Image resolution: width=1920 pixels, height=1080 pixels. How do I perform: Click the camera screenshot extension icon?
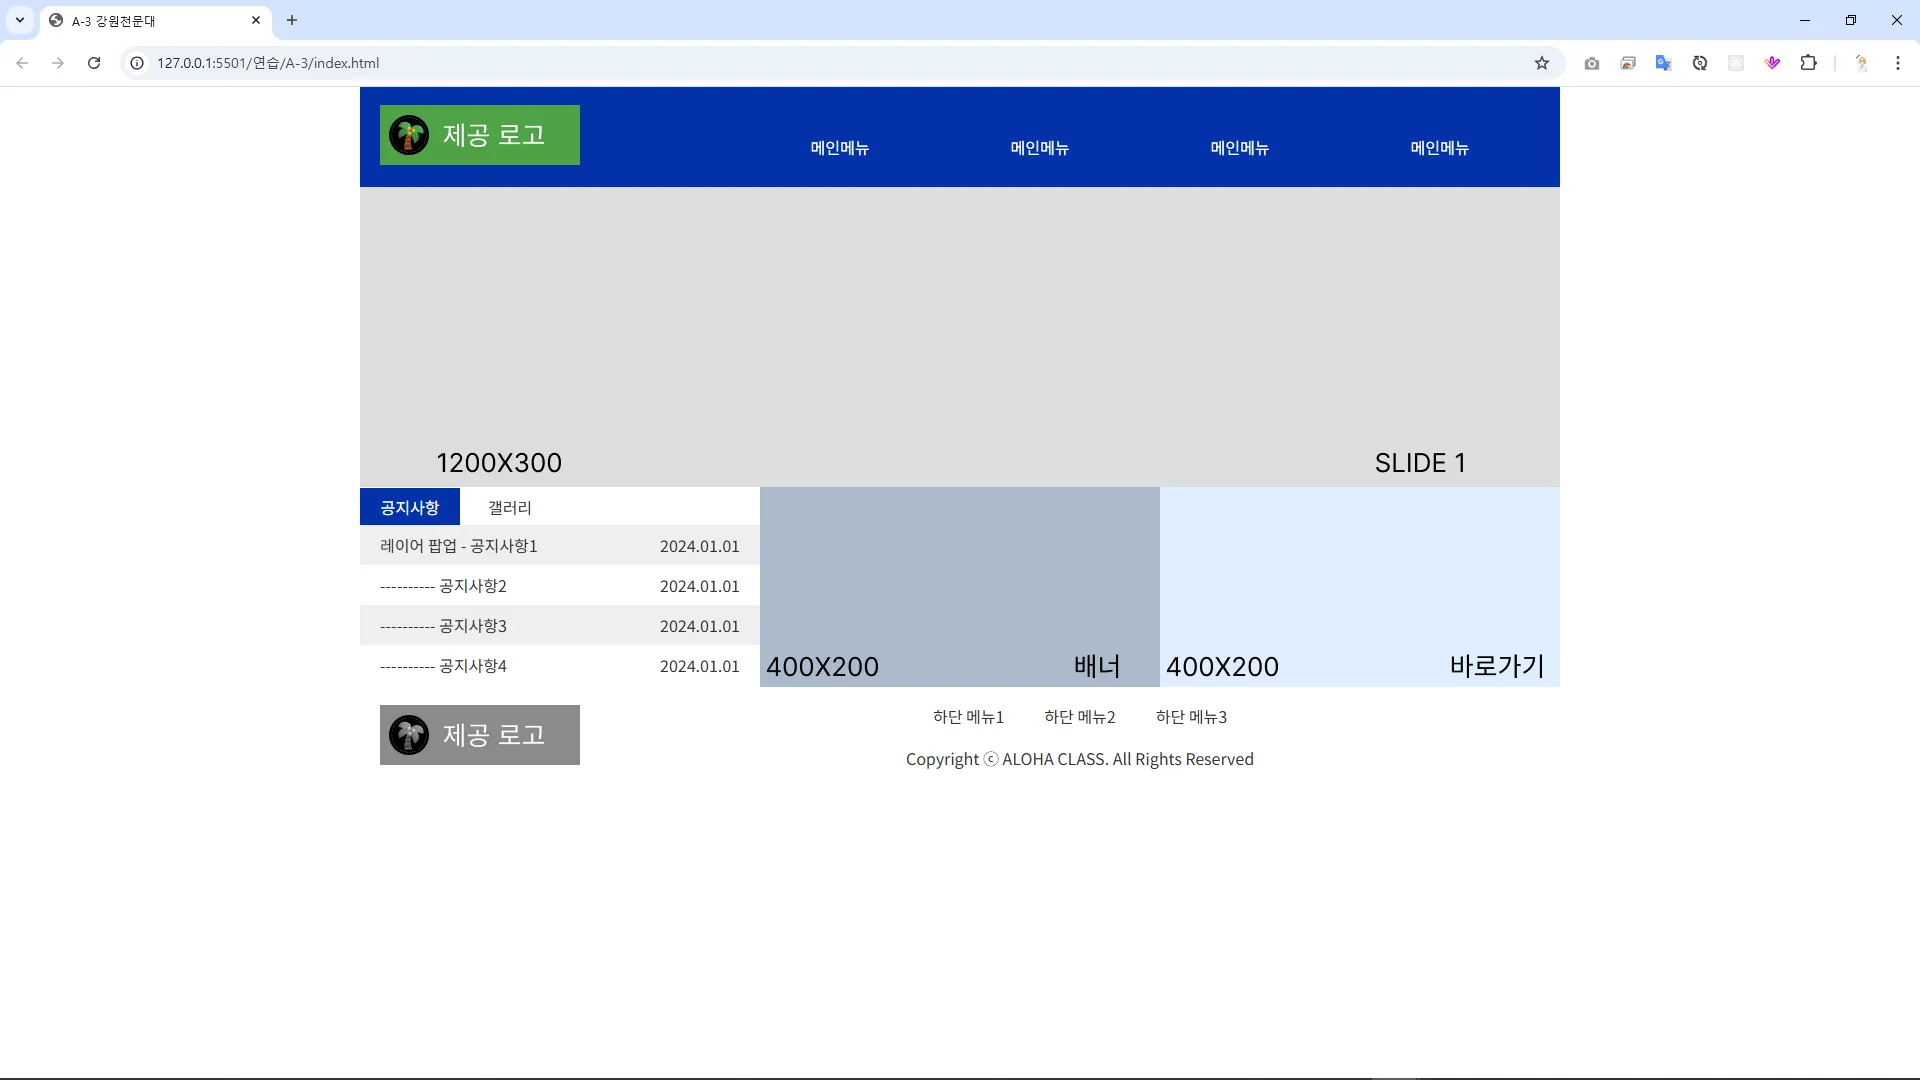point(1592,63)
